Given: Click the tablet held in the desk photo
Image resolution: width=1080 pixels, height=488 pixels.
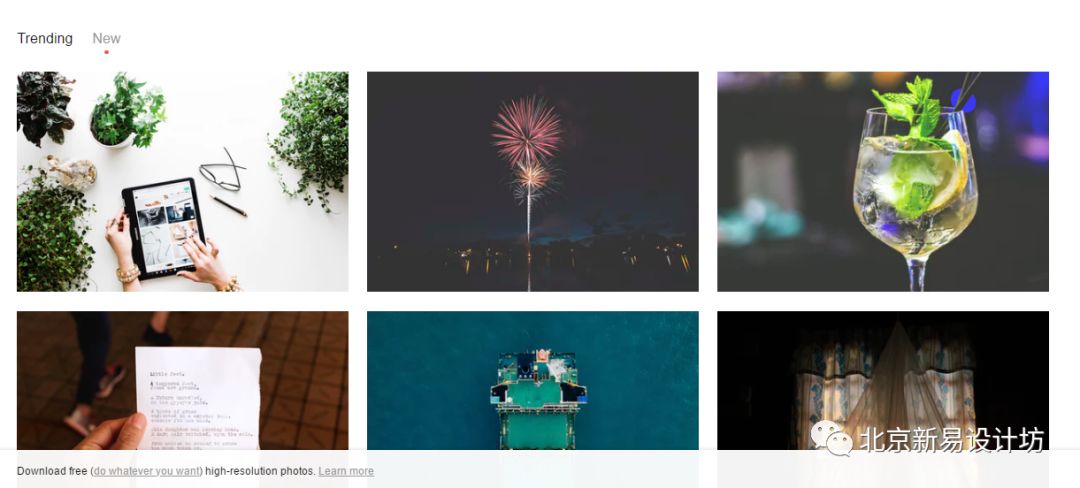Looking at the screenshot, I should point(164,227).
